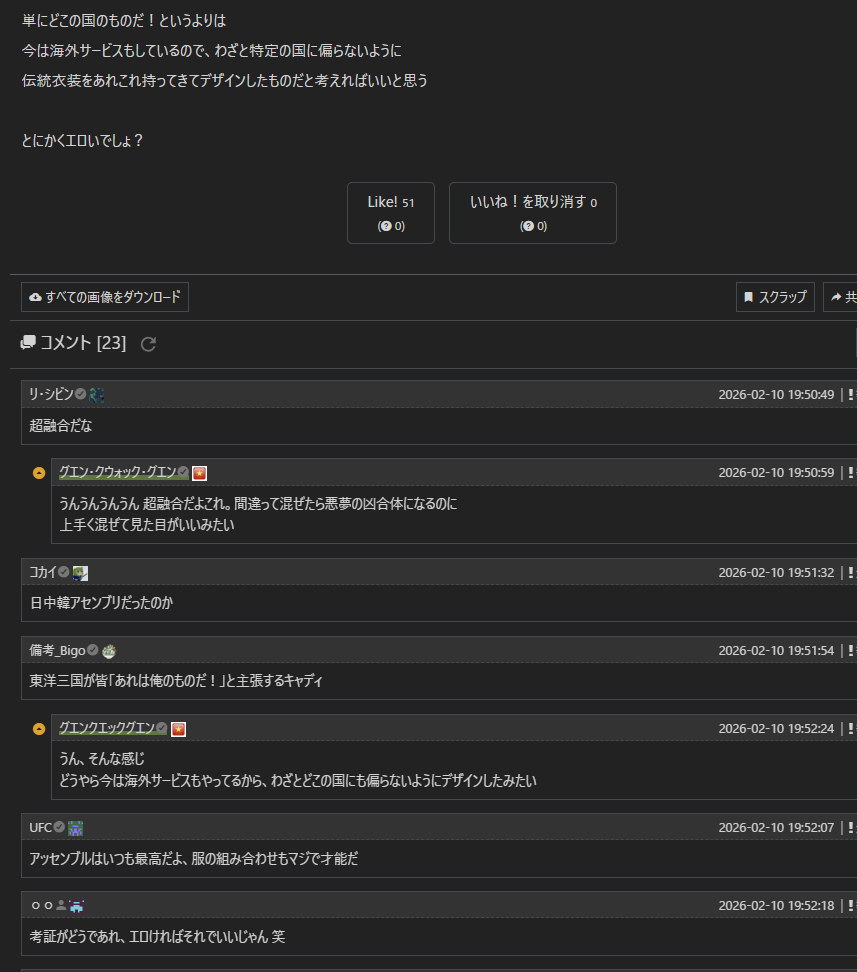The width and height of the screenshot is (857, 972).
Task: Open the グエン・クウォック・グエン username link
Action: [x=117, y=472]
